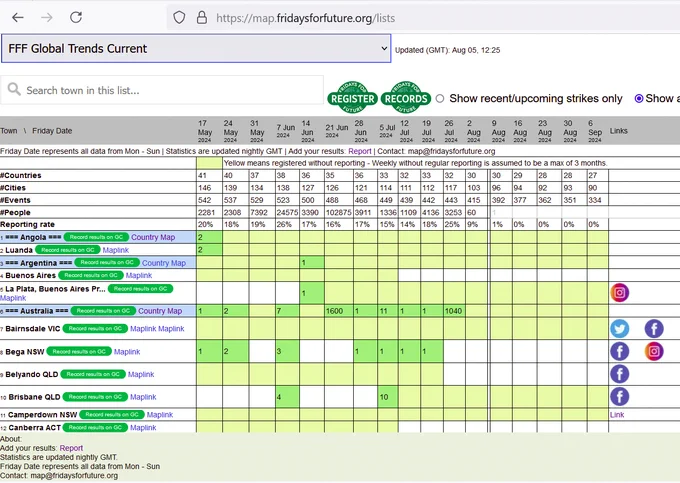This screenshot has height=483, width=680.
Task: Reload the page using the refresh icon
Action: click(76, 17)
